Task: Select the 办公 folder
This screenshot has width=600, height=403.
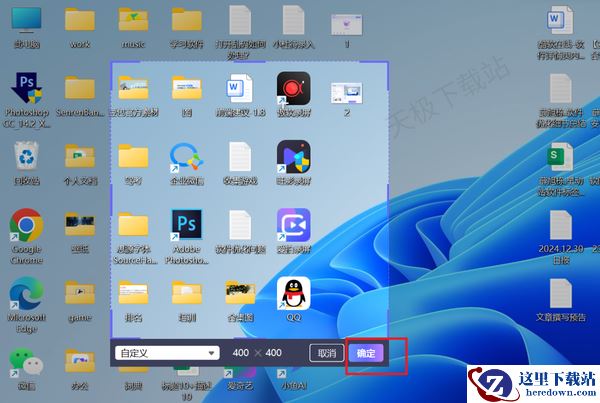Action: (x=80, y=361)
